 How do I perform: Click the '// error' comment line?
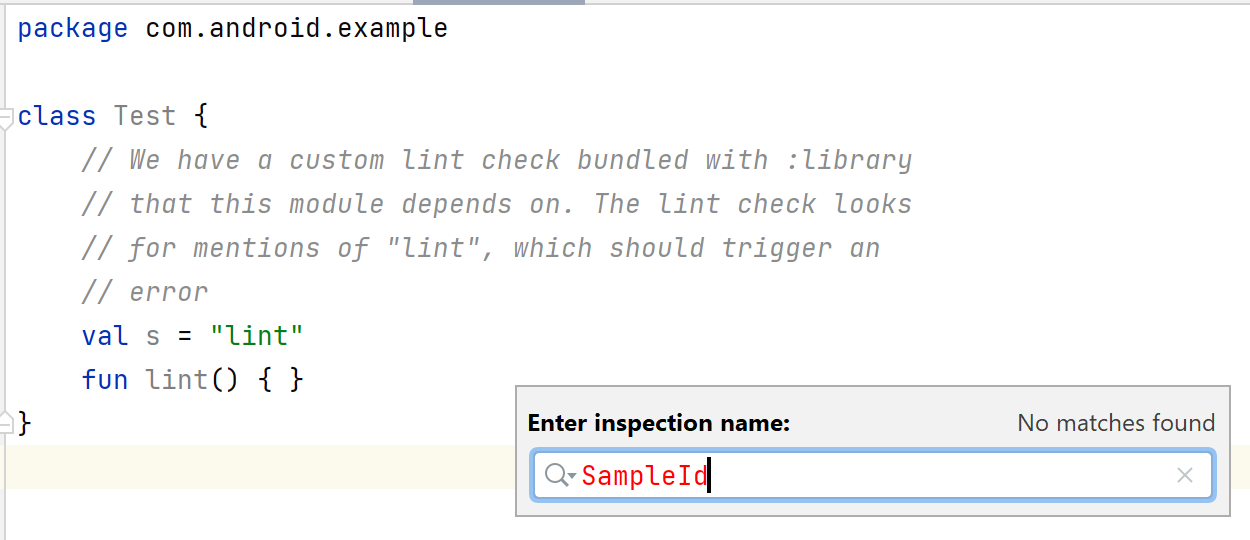[145, 292]
